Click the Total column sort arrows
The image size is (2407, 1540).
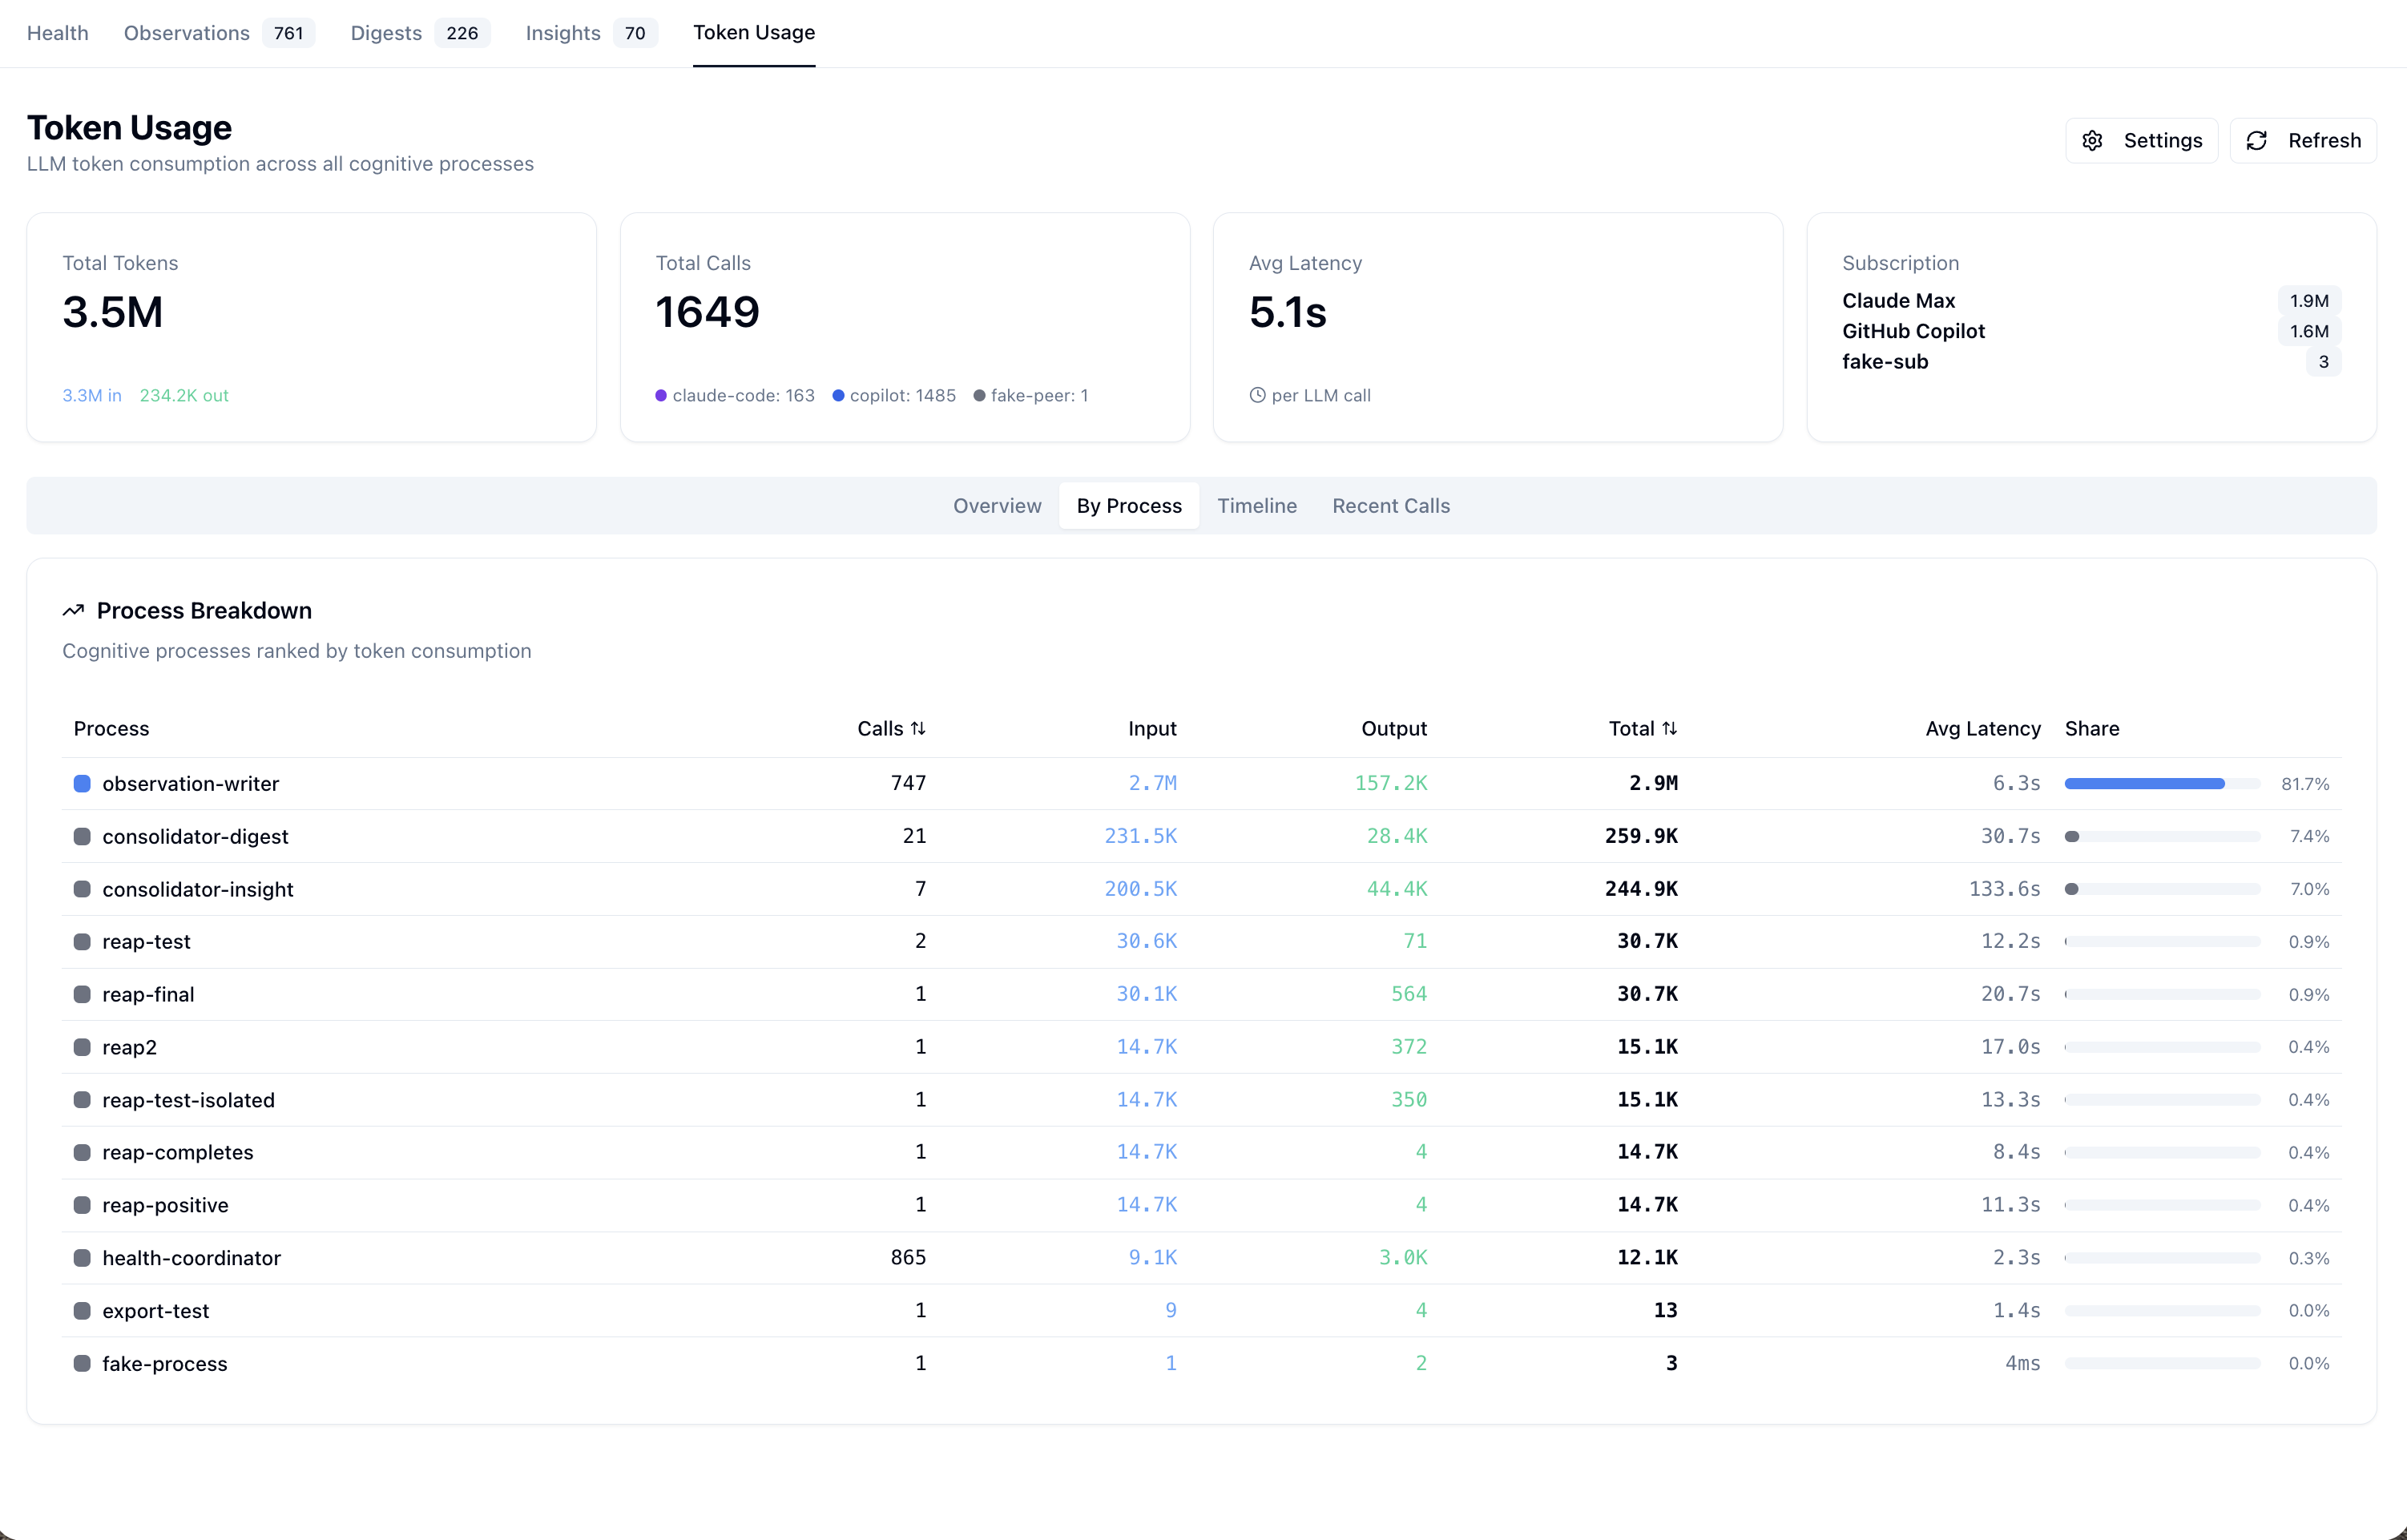point(1669,729)
